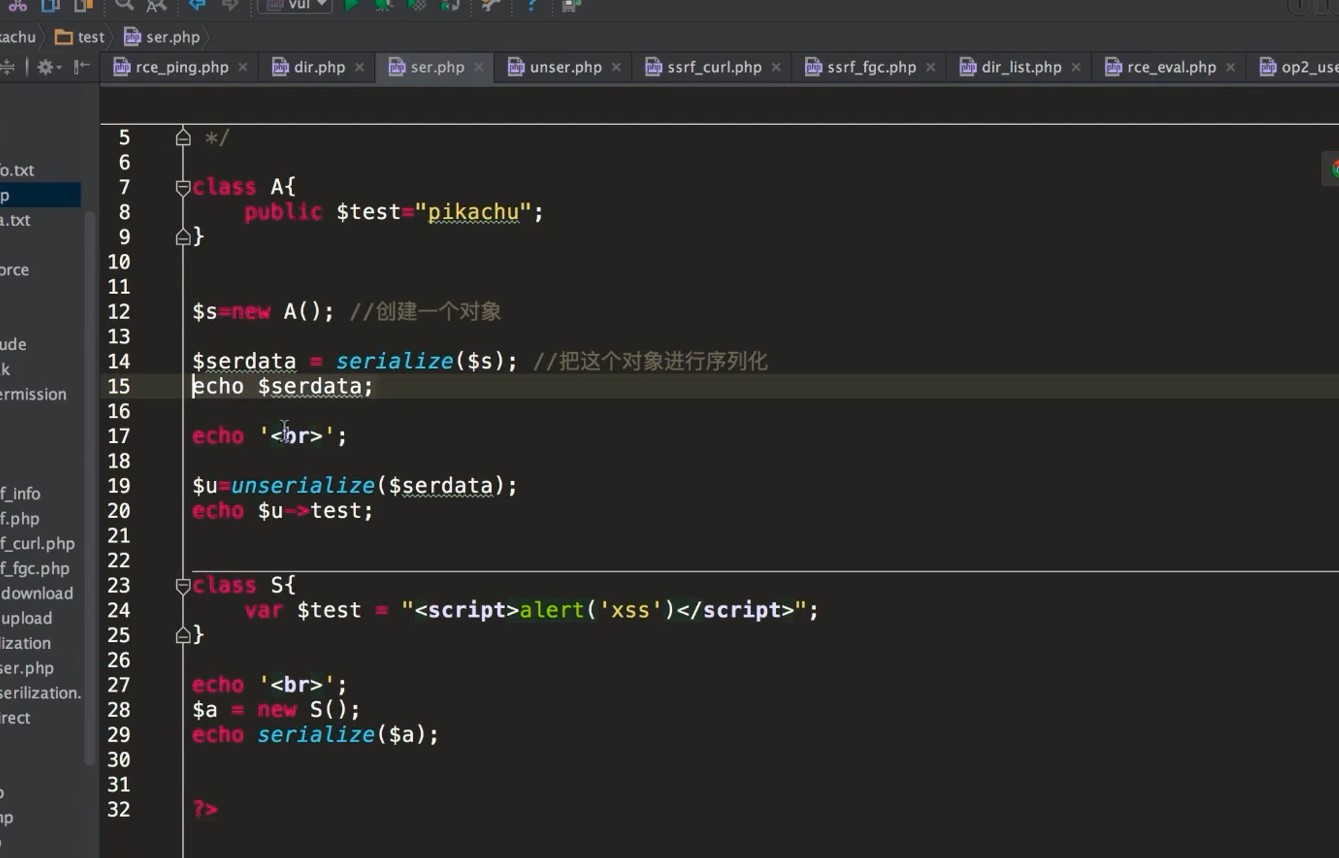Click line number 15 in gutter
This screenshot has width=1339, height=858.
[118, 386]
